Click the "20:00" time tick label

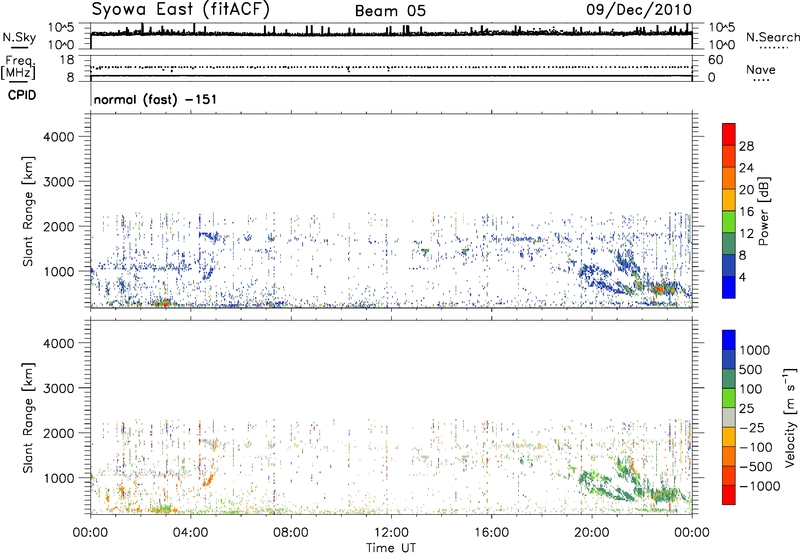coord(591,533)
